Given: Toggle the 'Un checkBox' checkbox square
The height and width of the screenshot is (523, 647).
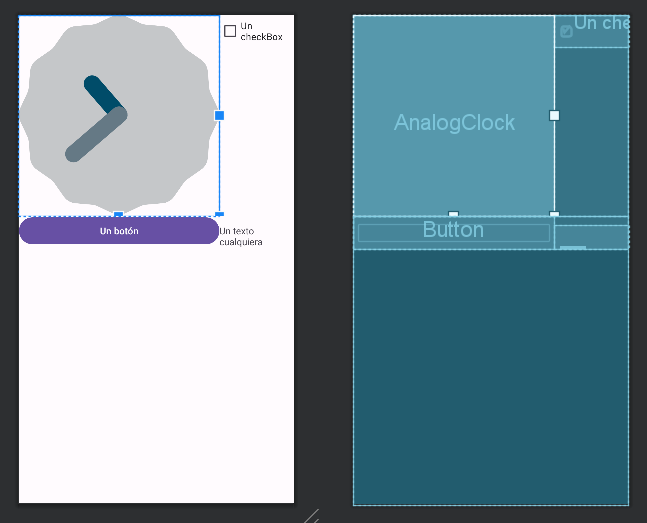Looking at the screenshot, I should [230, 31].
